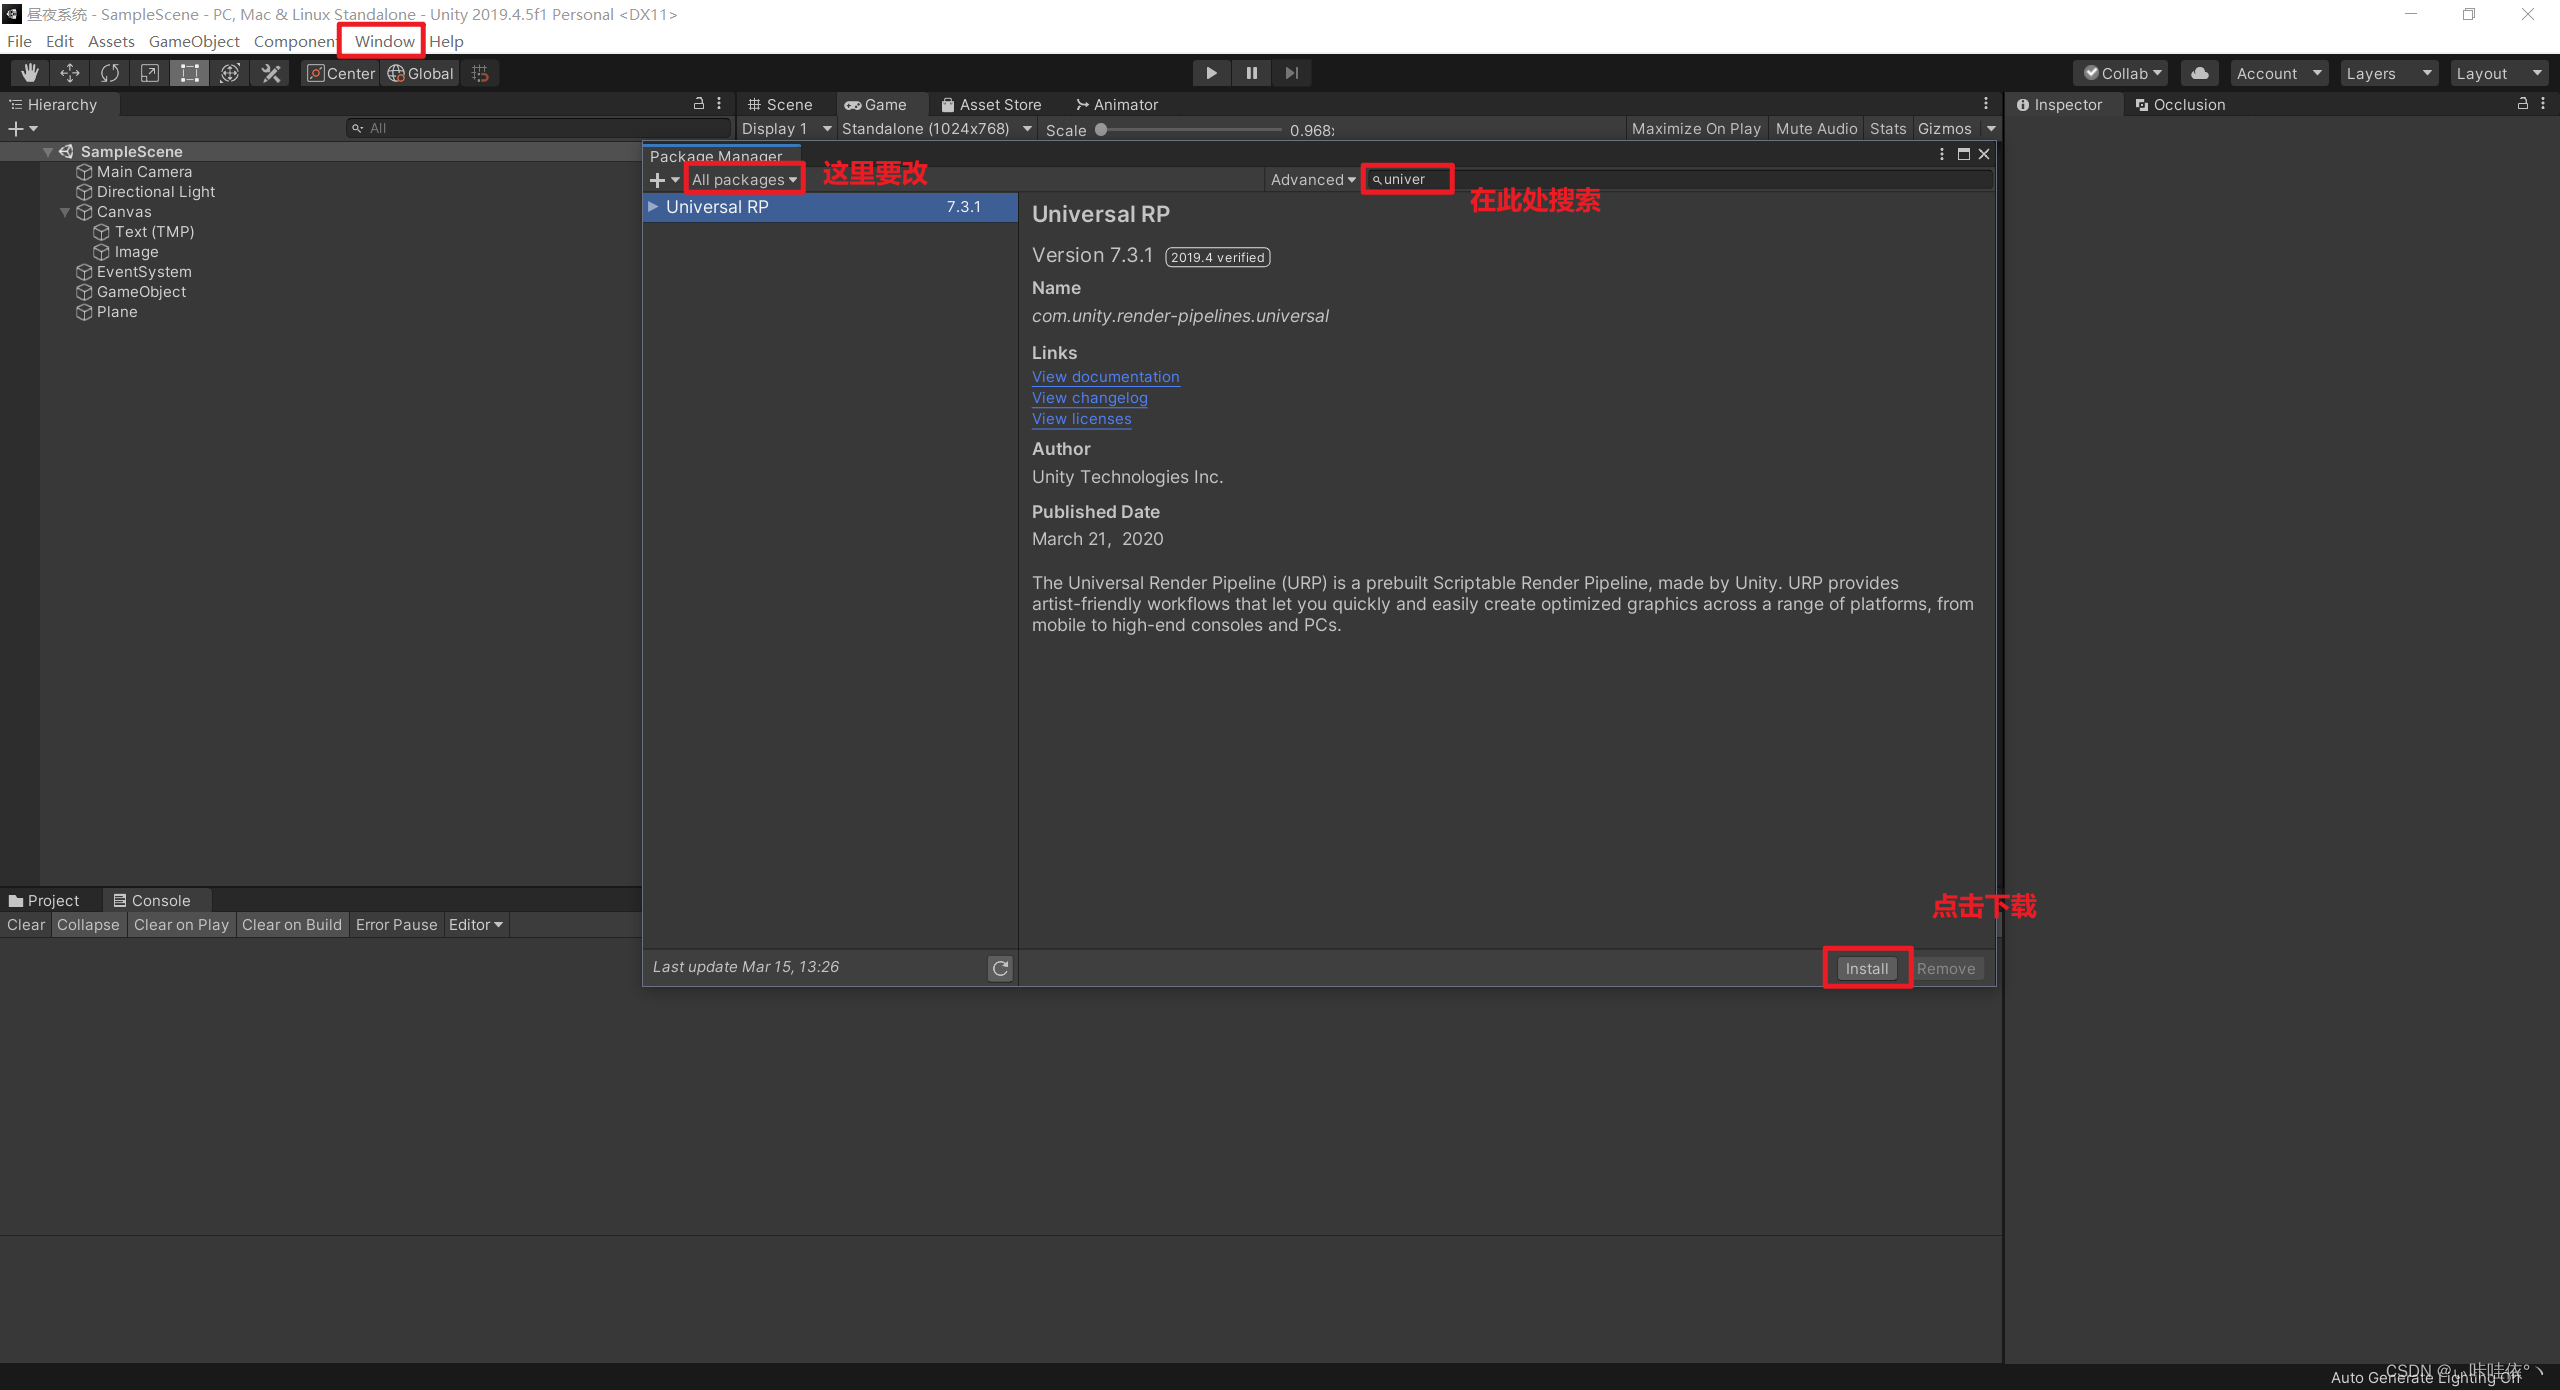
Task: Toggle pivot Center mode
Action: click(341, 73)
